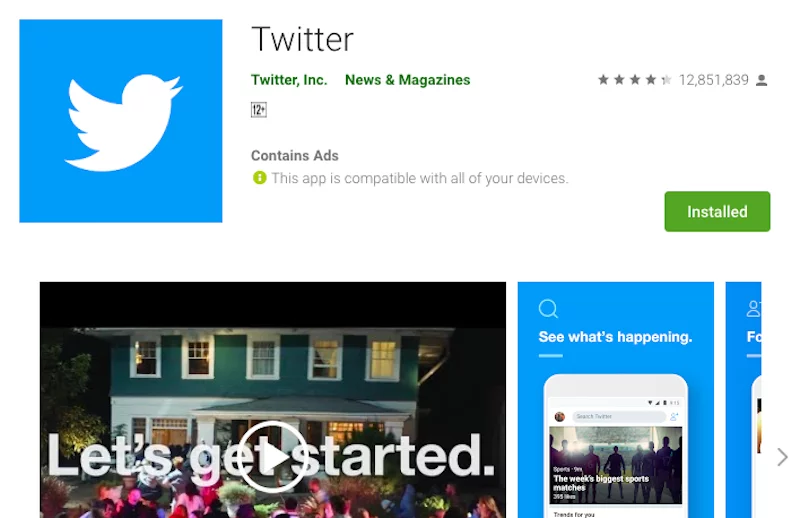The image size is (800, 518).
Task: Click the reviewers person icon
Action: [761, 80]
